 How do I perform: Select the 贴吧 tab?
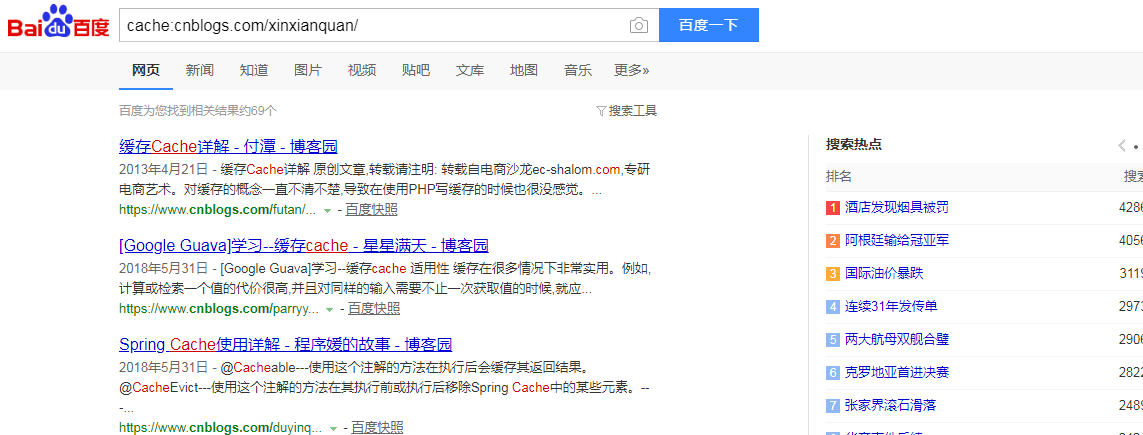(415, 70)
